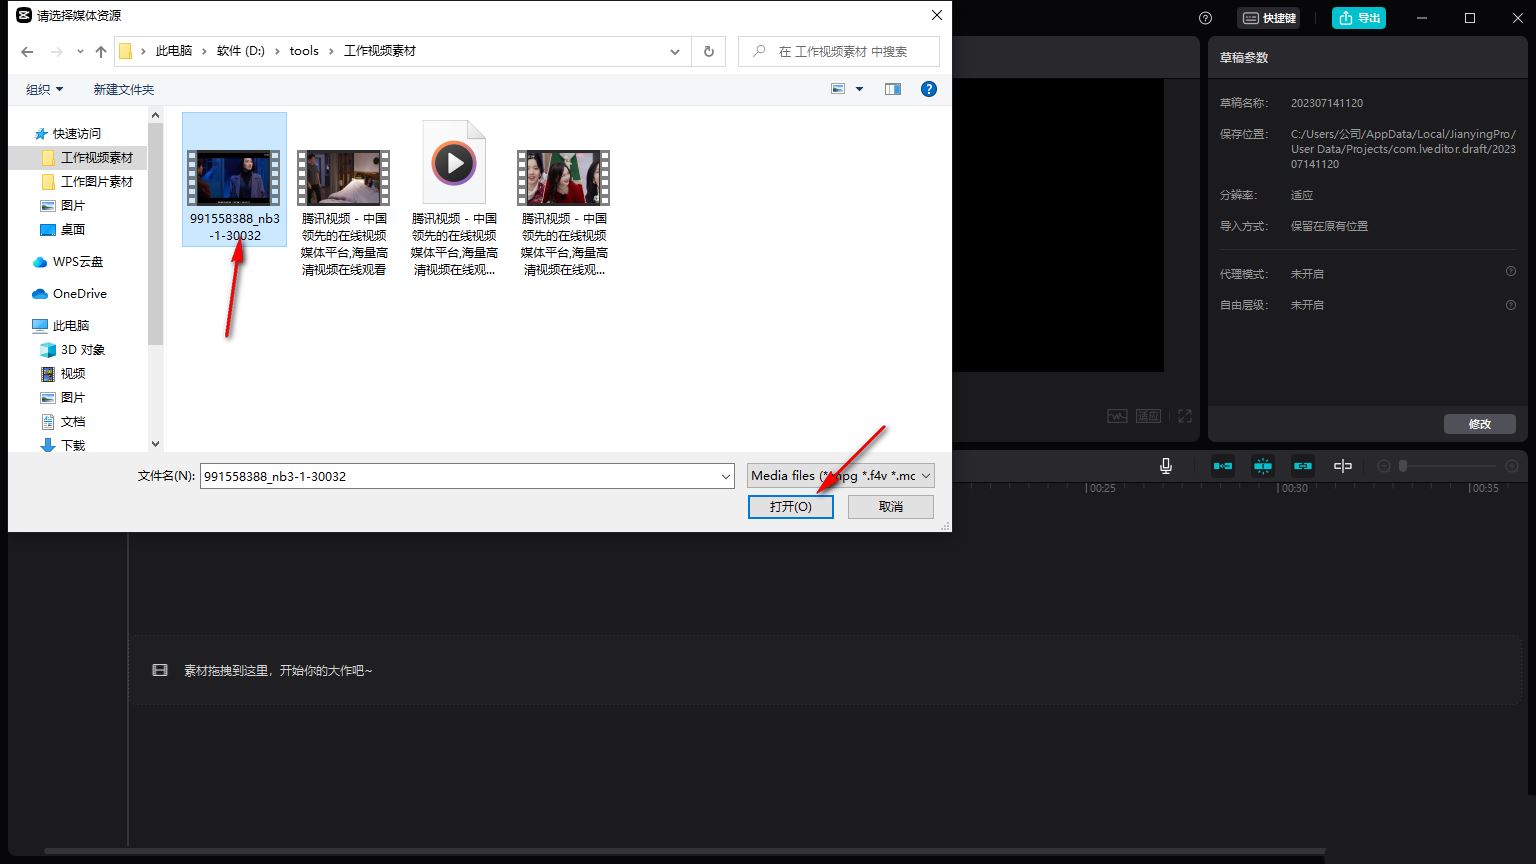Click timeline zoom in plus icon
This screenshot has width=1536, height=864.
point(1512,466)
